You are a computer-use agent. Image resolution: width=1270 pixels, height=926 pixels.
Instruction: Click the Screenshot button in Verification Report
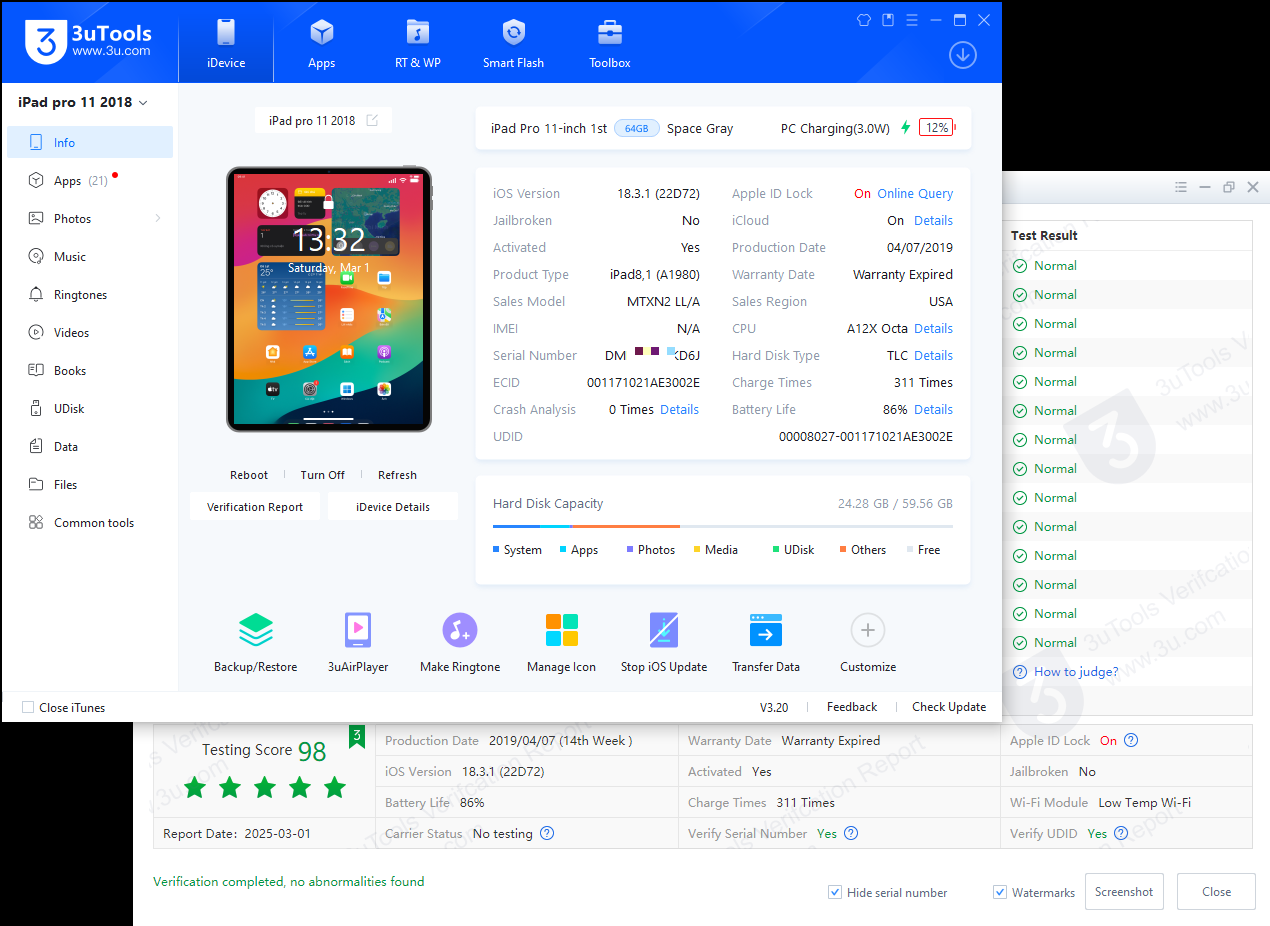(1124, 892)
